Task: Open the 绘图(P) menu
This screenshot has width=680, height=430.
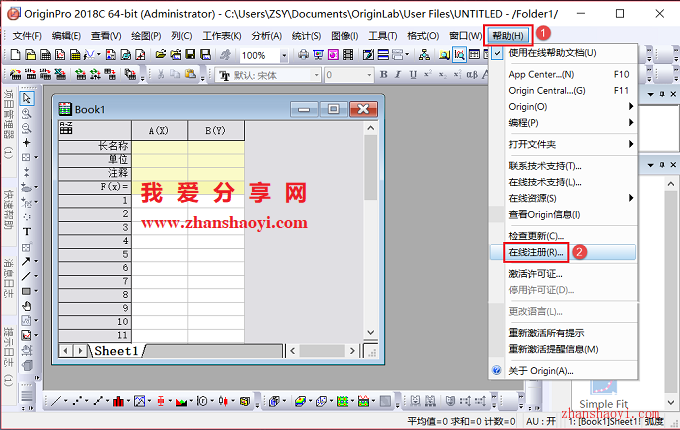Action: point(146,36)
